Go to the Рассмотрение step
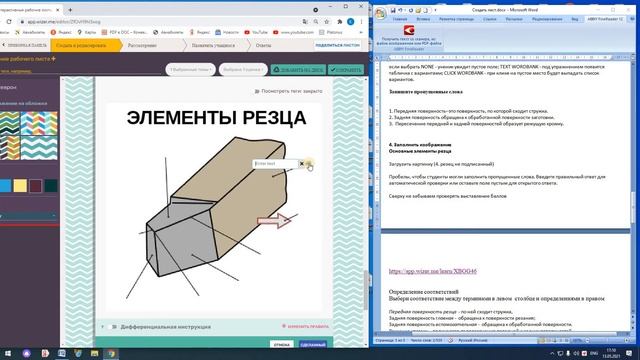This screenshot has width=640, height=360. [x=142, y=45]
